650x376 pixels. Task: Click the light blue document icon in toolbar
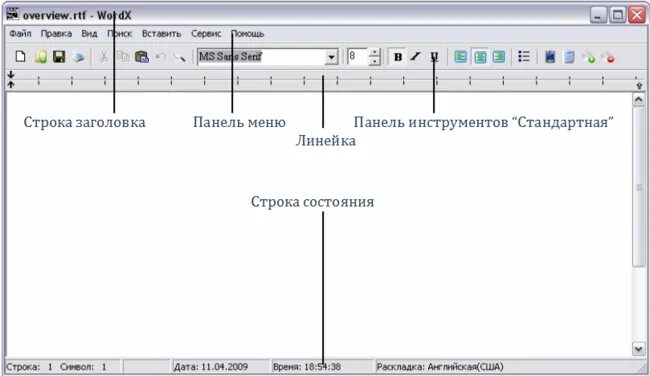(570, 57)
